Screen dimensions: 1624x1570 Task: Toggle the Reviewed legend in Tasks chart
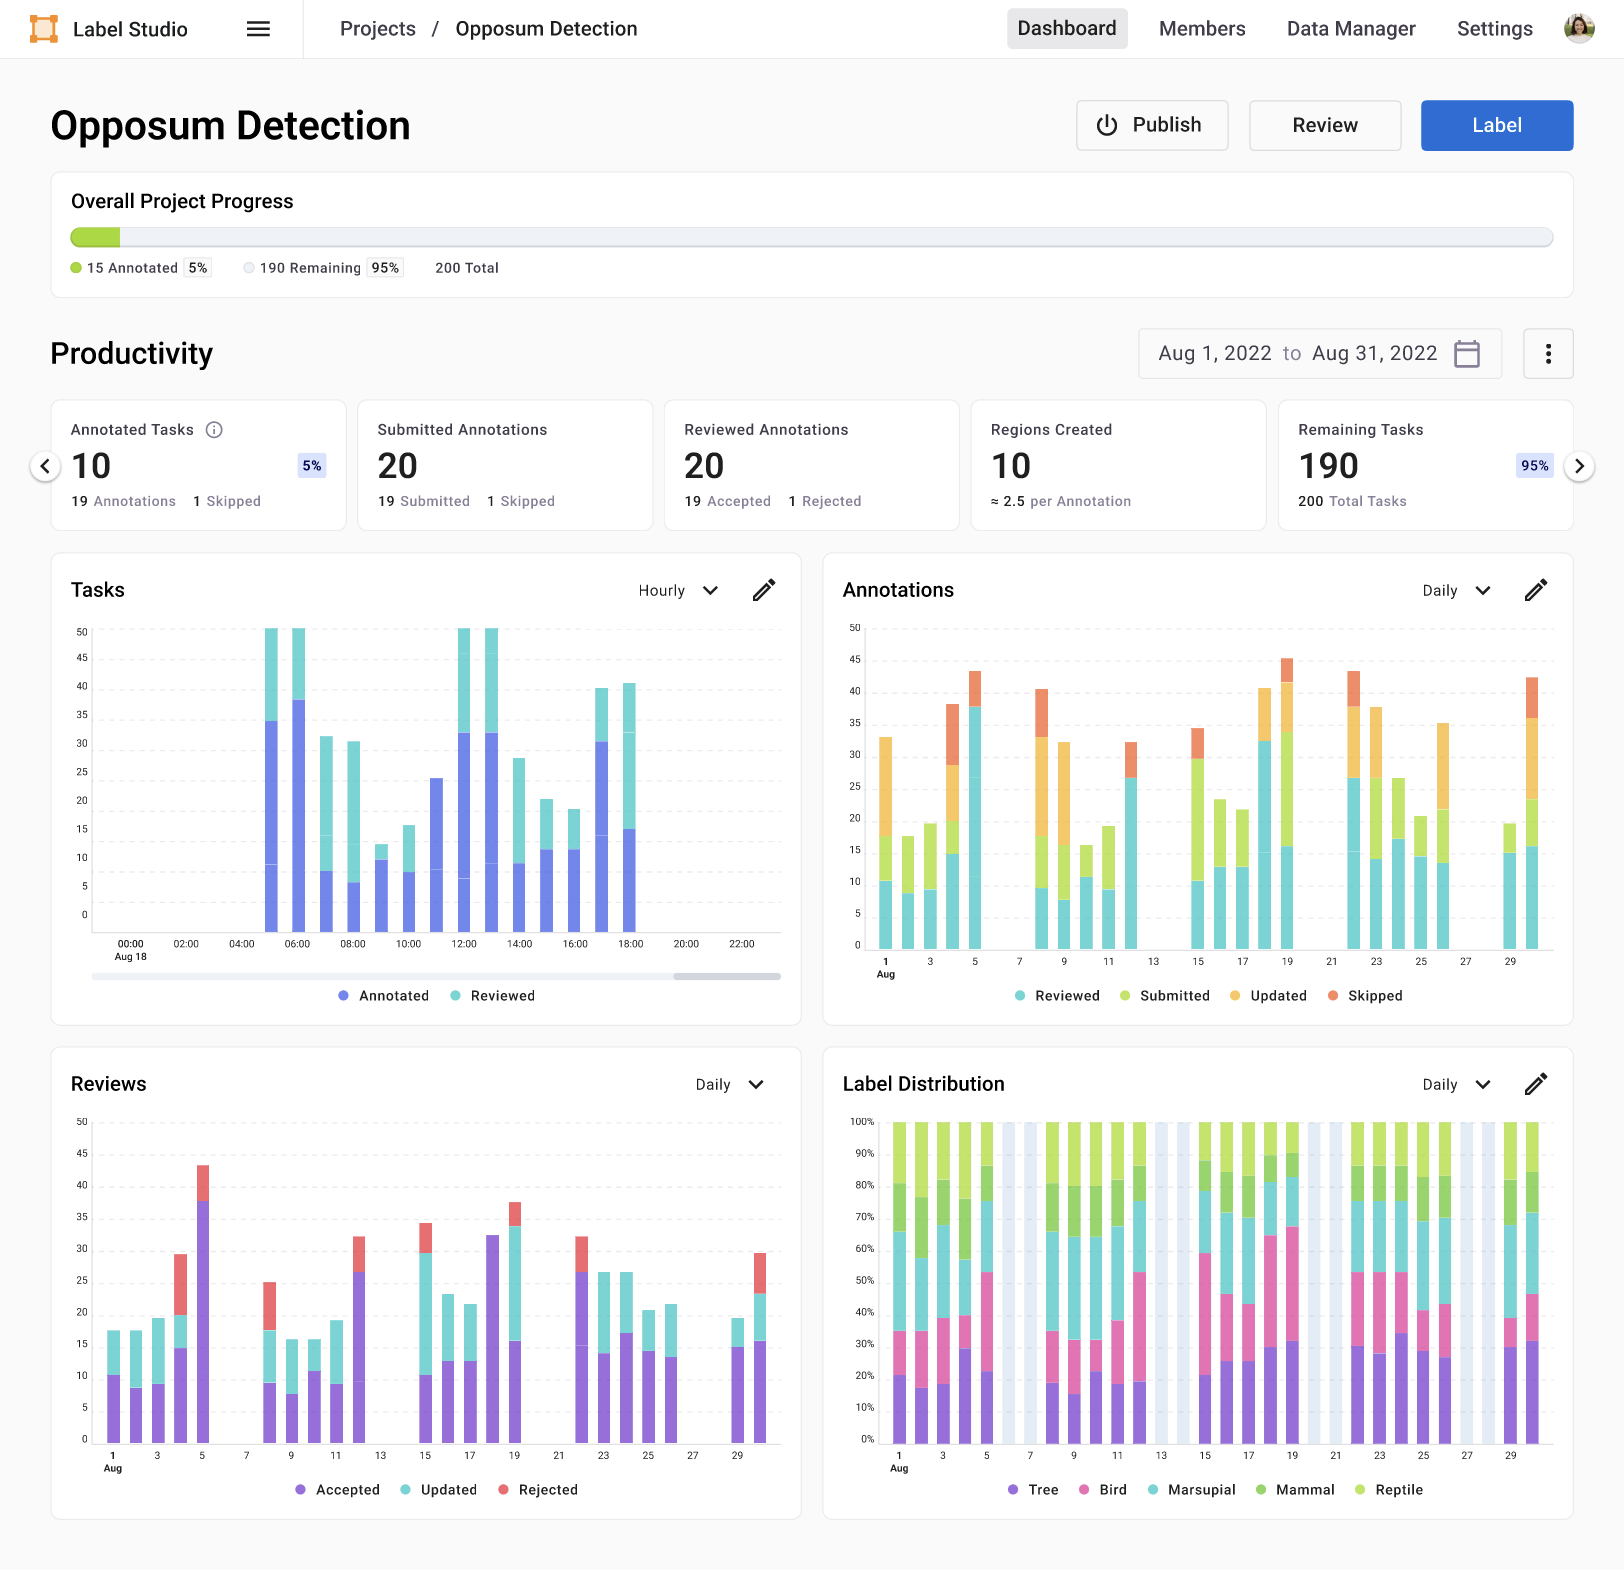point(493,996)
